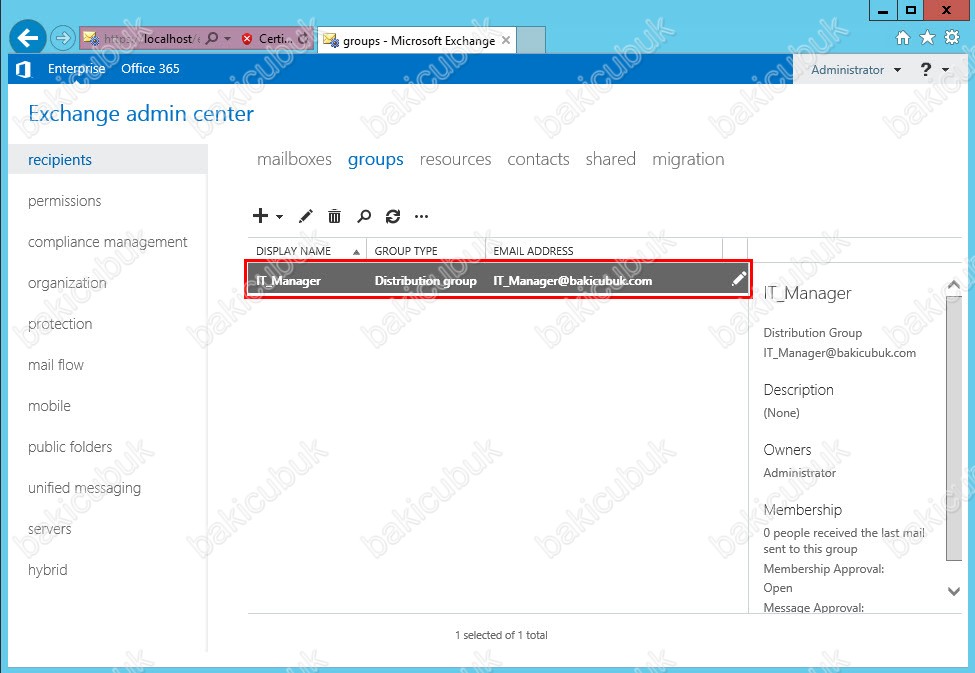Click the GROUP TYPE column header
This screenshot has height=673, width=975.
click(426, 251)
